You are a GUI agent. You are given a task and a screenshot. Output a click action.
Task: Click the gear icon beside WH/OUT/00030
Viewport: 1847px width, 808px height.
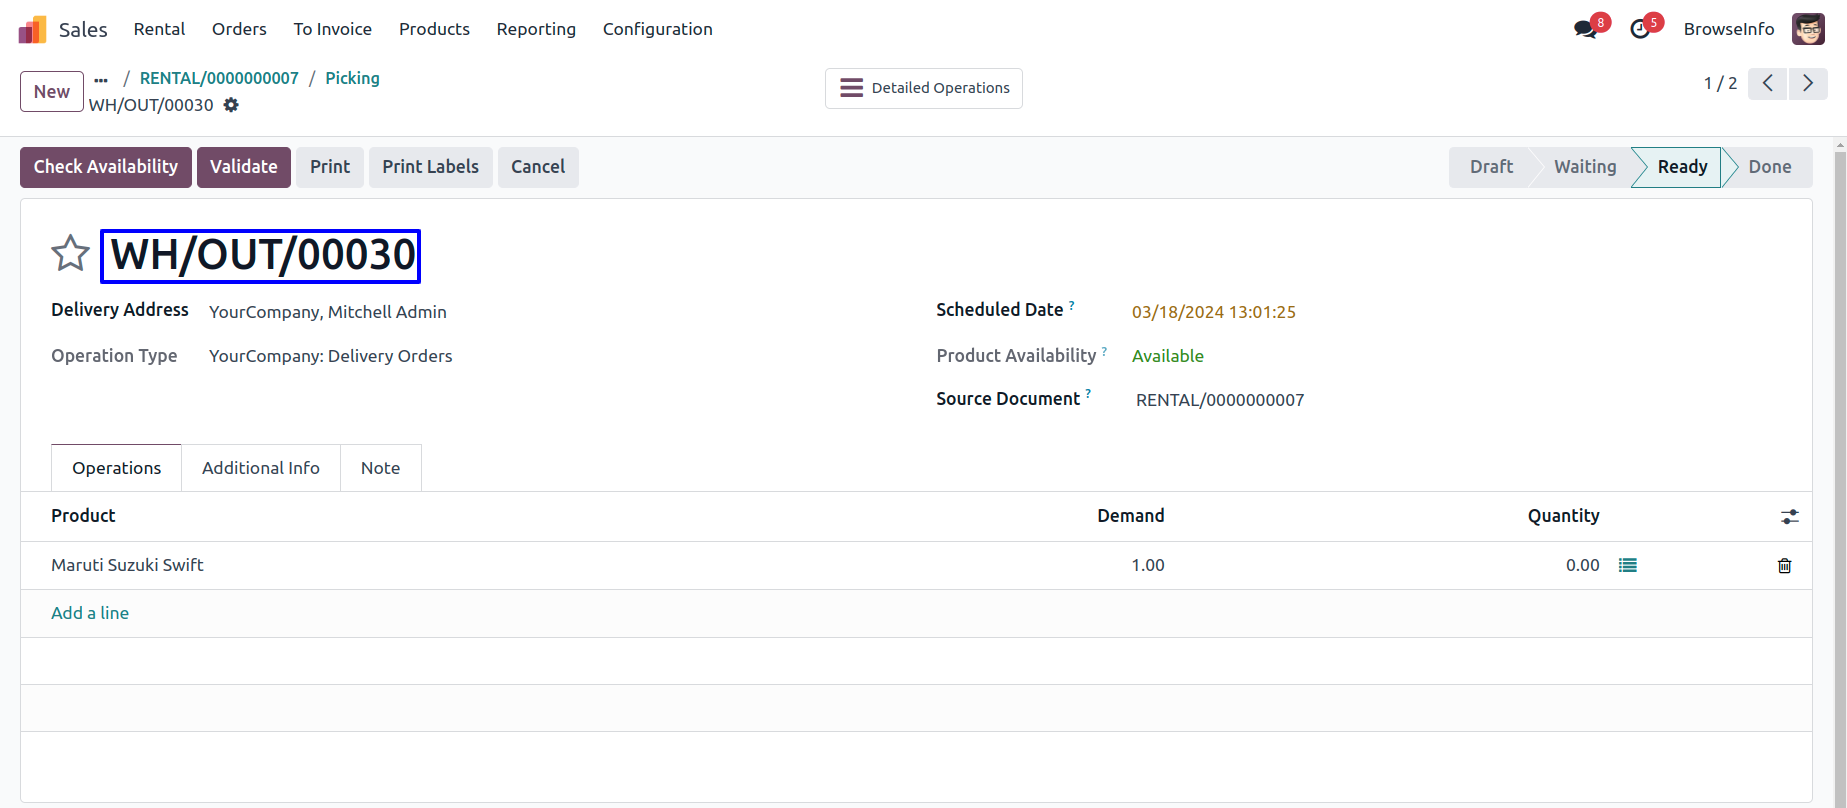[231, 105]
